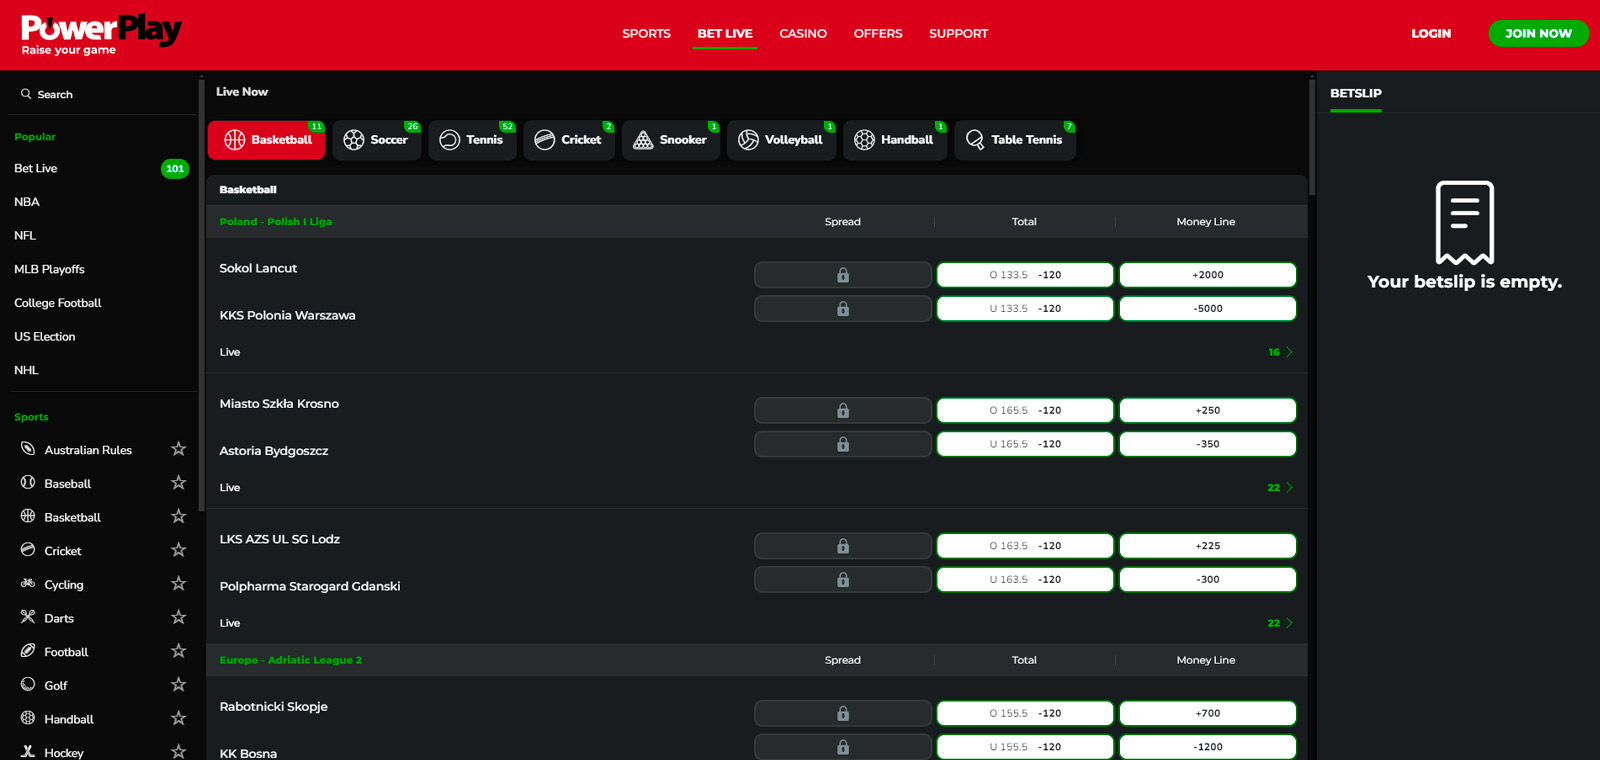
Task: Select the Handball live tab
Action: tap(895, 140)
